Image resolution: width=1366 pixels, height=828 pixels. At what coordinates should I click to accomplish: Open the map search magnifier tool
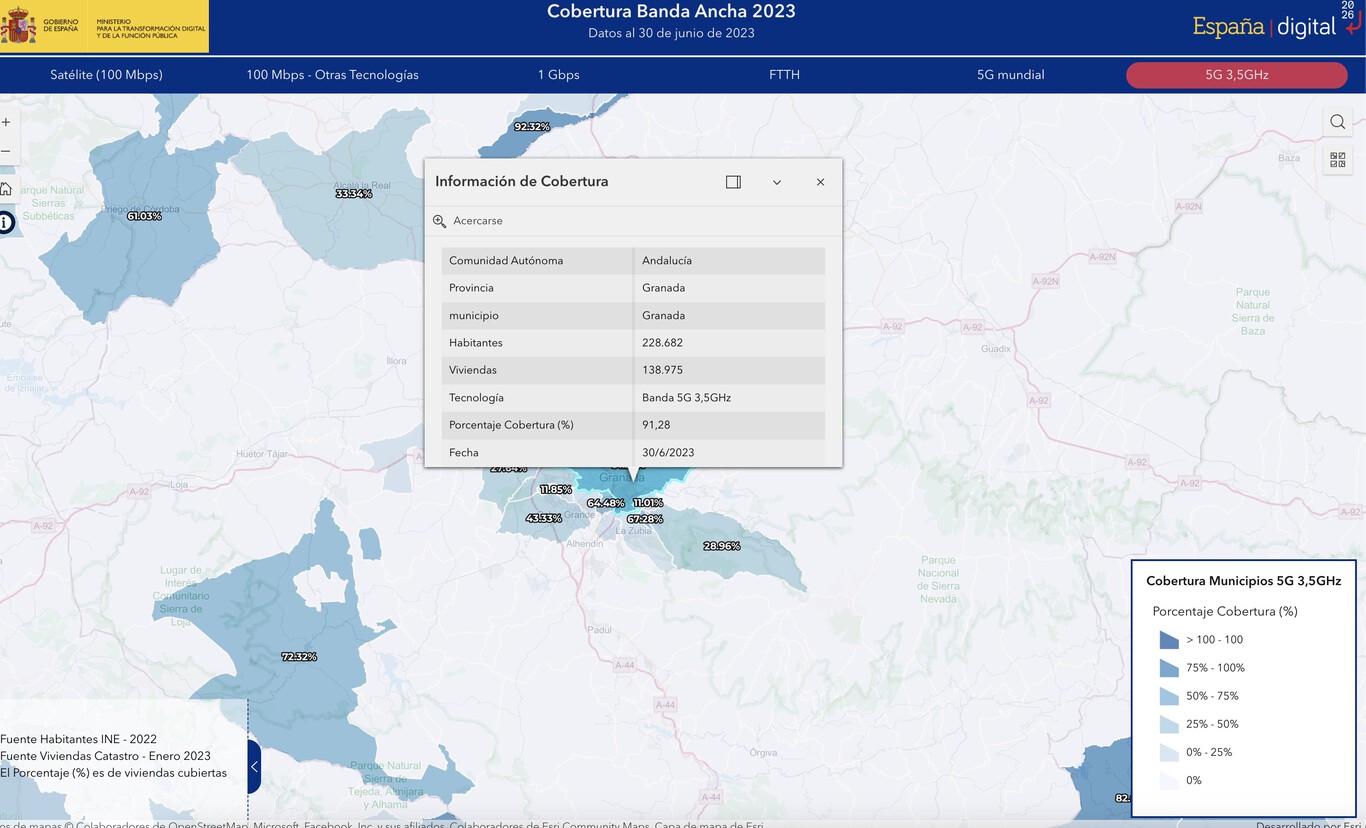coord(1337,122)
